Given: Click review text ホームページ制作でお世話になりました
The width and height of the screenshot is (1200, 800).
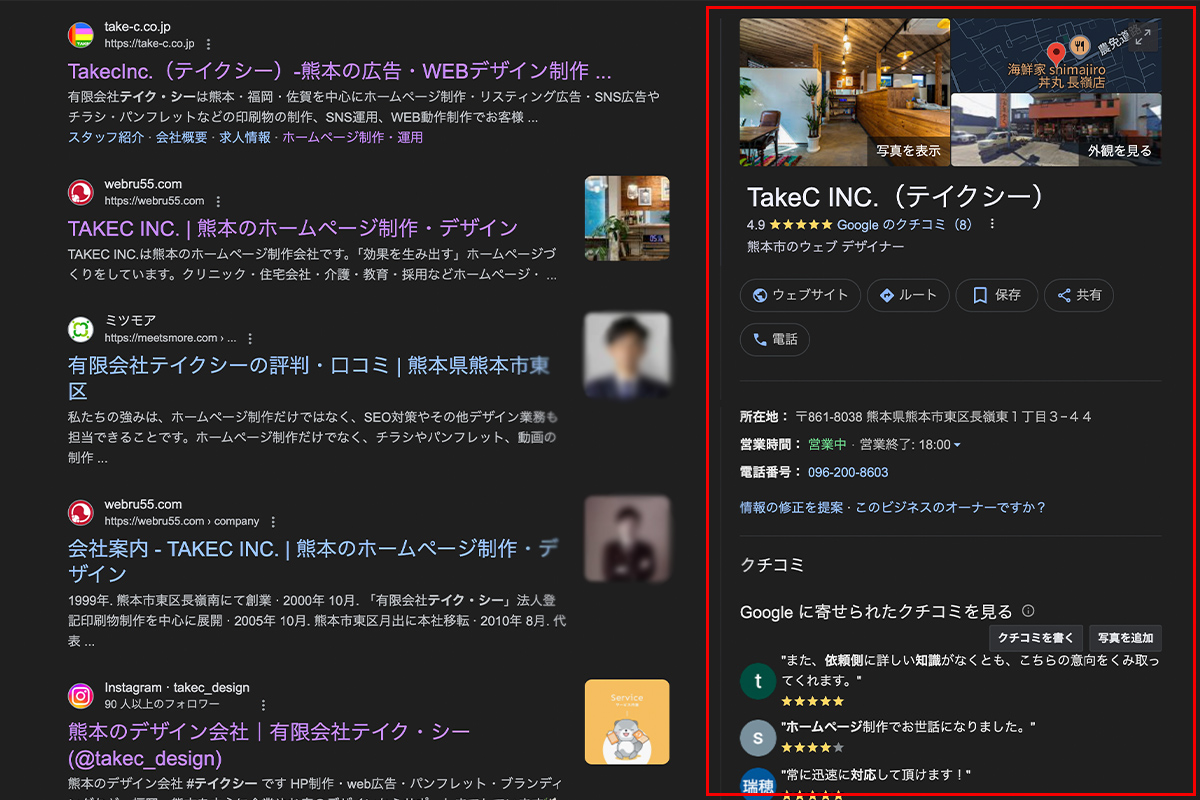Looking at the screenshot, I should click(x=908, y=727).
